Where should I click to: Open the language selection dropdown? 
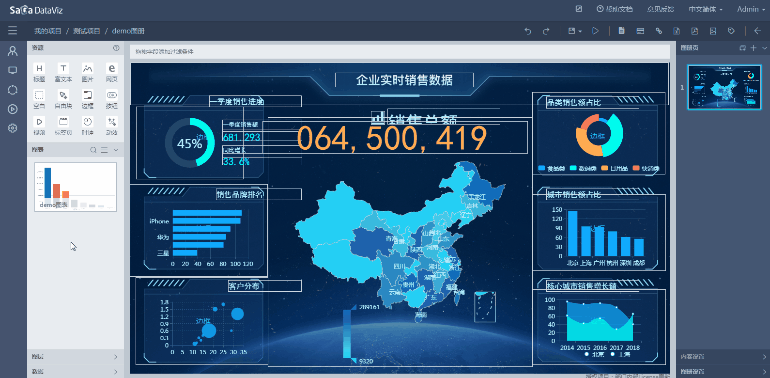pos(705,9)
